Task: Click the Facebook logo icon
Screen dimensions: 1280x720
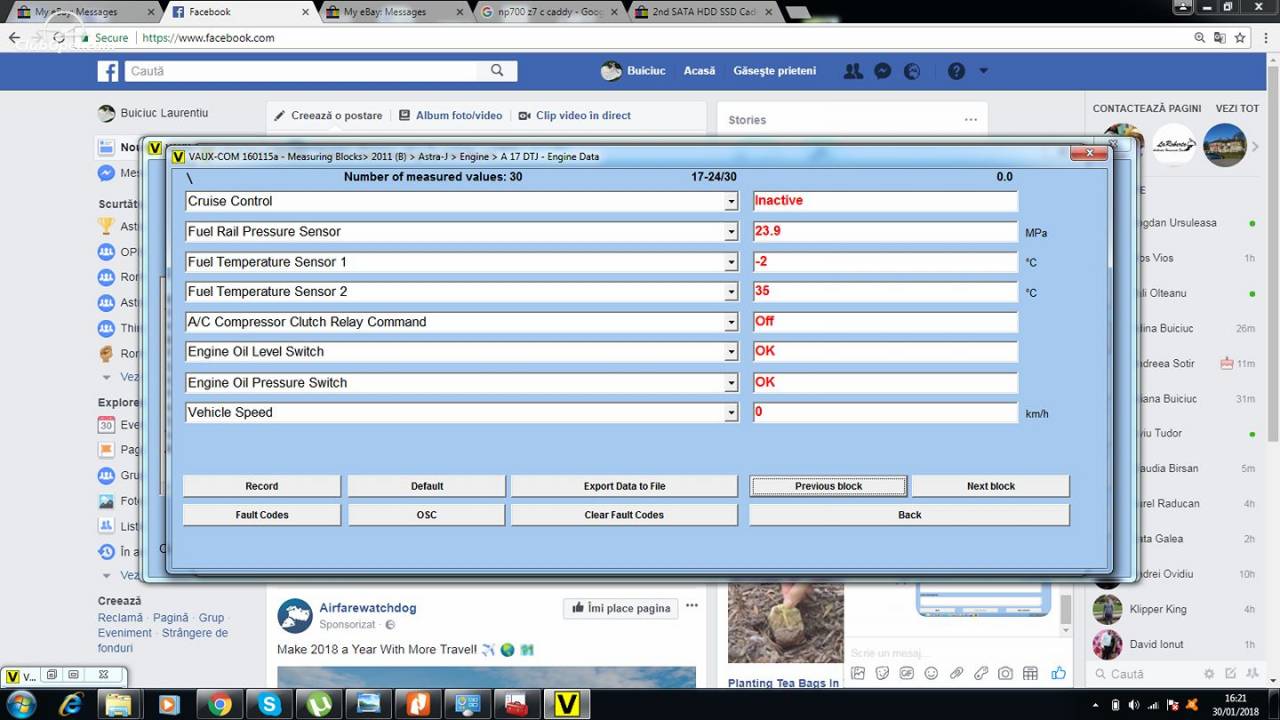Action: pyautogui.click(x=108, y=71)
